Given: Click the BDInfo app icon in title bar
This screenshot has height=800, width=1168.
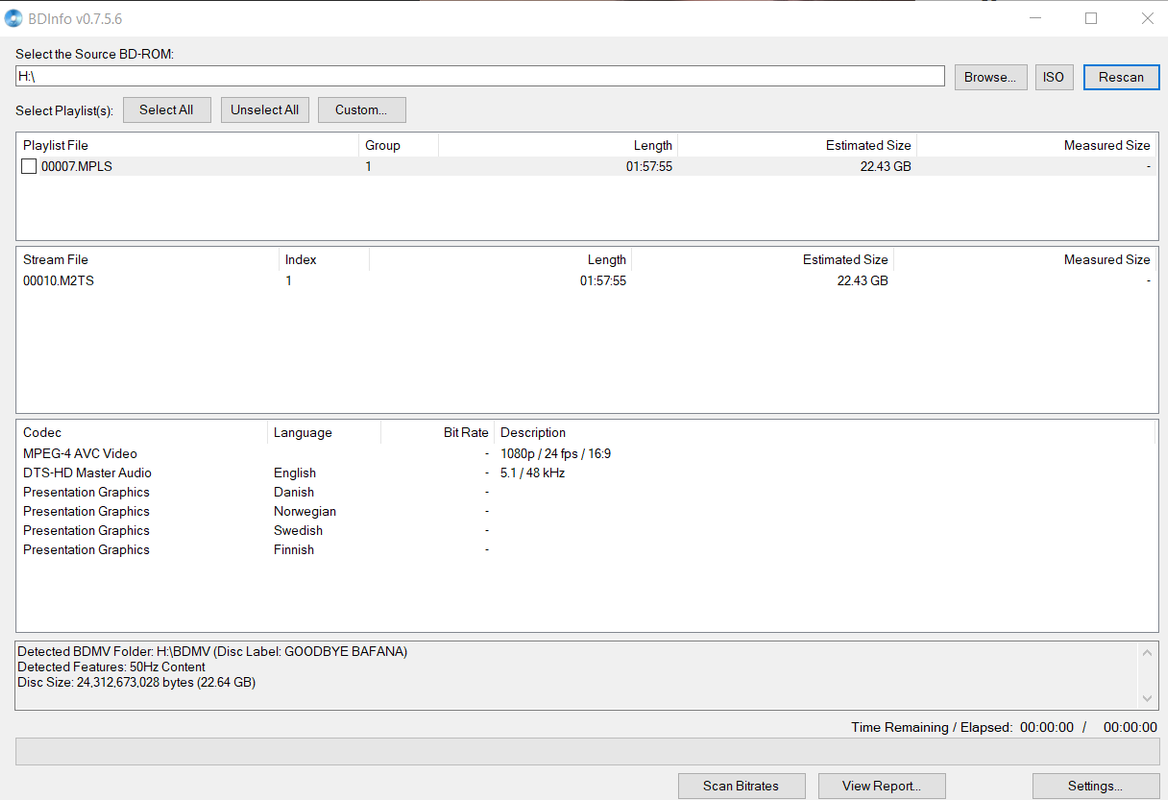Looking at the screenshot, I should click(13, 19).
